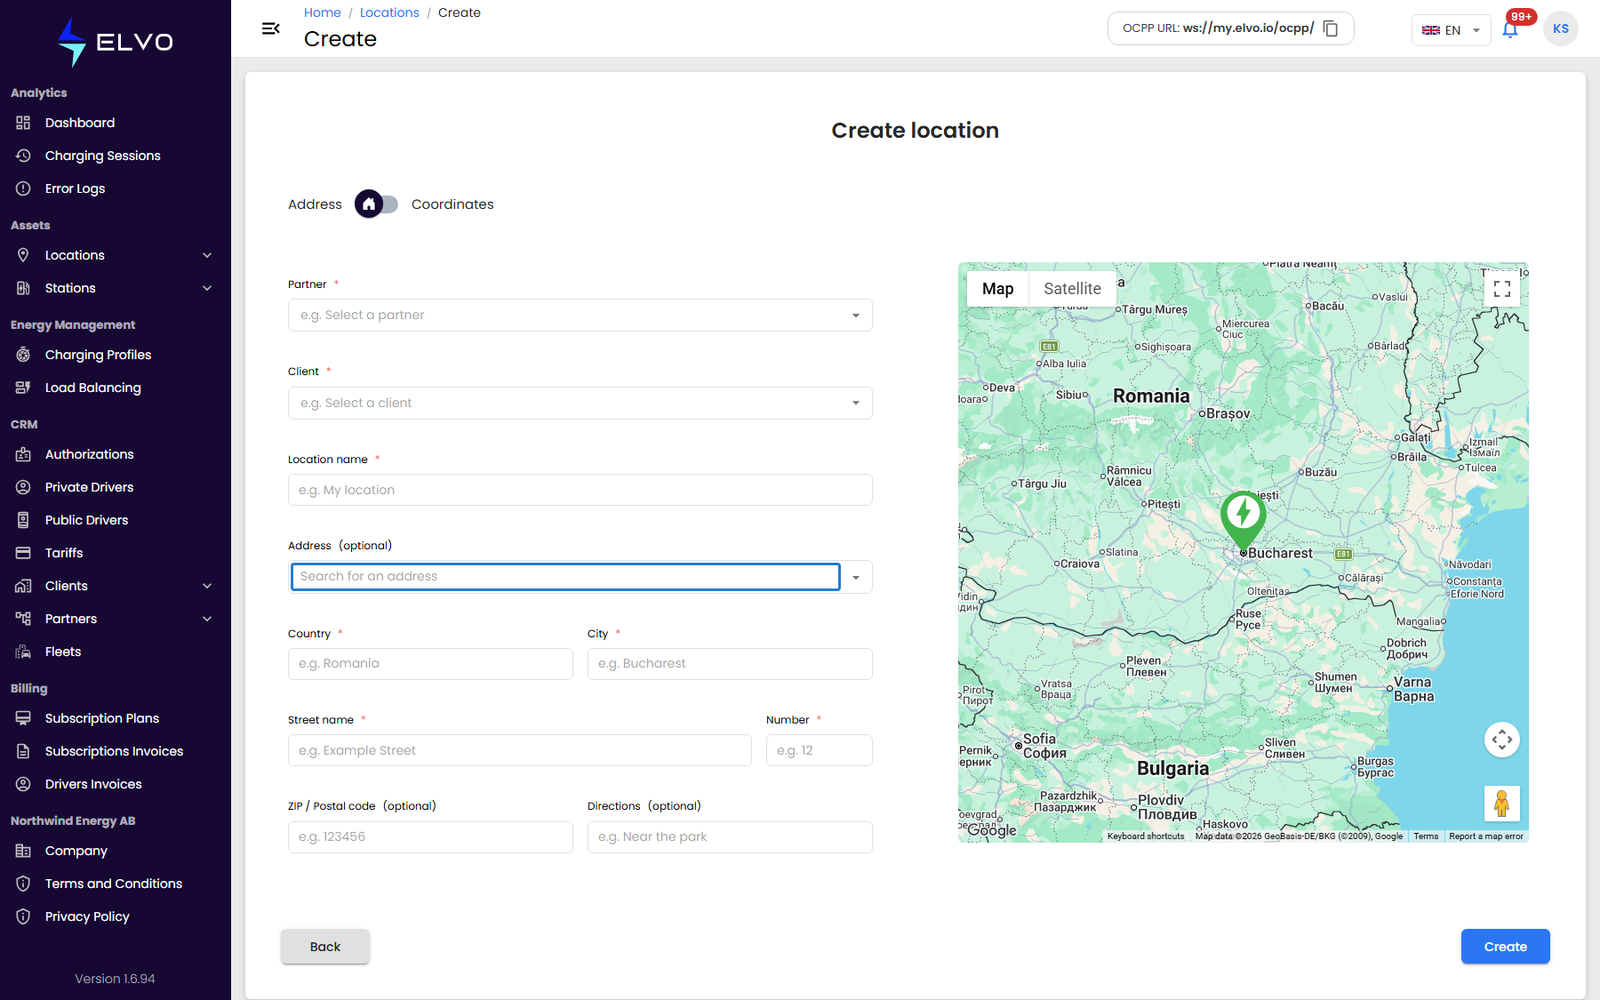Click the Country input field

tap(430, 664)
